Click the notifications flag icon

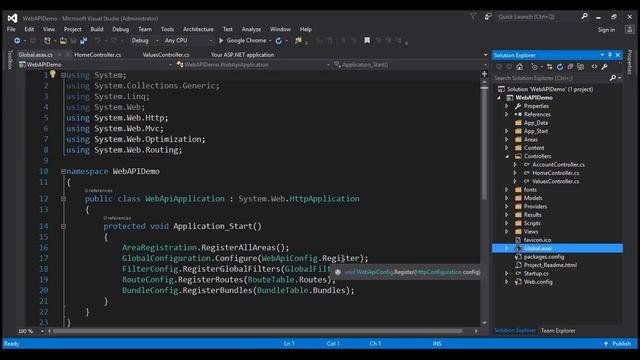click(x=473, y=16)
